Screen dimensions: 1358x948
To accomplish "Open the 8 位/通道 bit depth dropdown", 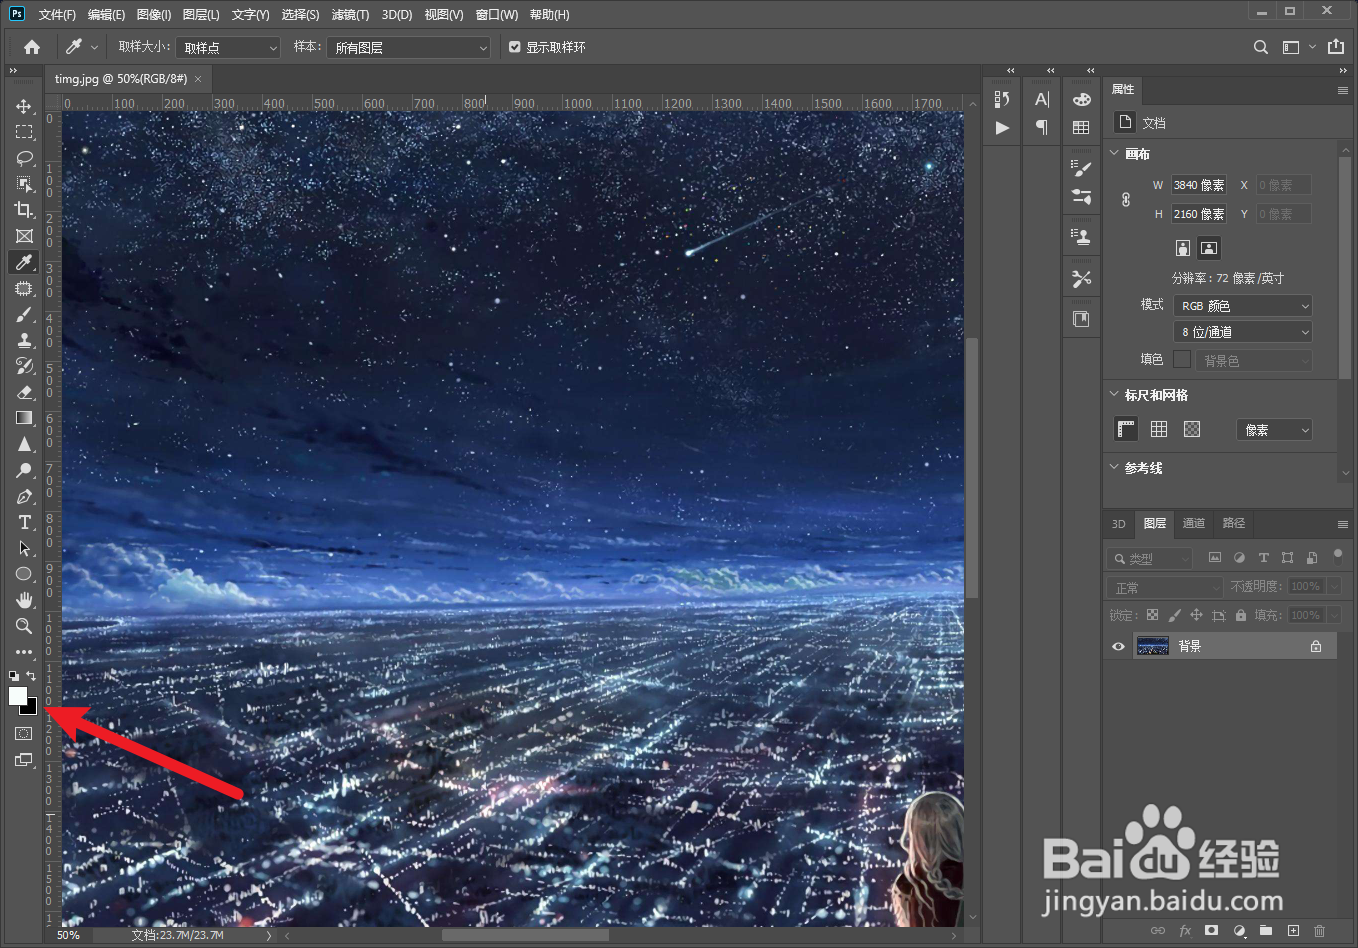I will 1243,332.
